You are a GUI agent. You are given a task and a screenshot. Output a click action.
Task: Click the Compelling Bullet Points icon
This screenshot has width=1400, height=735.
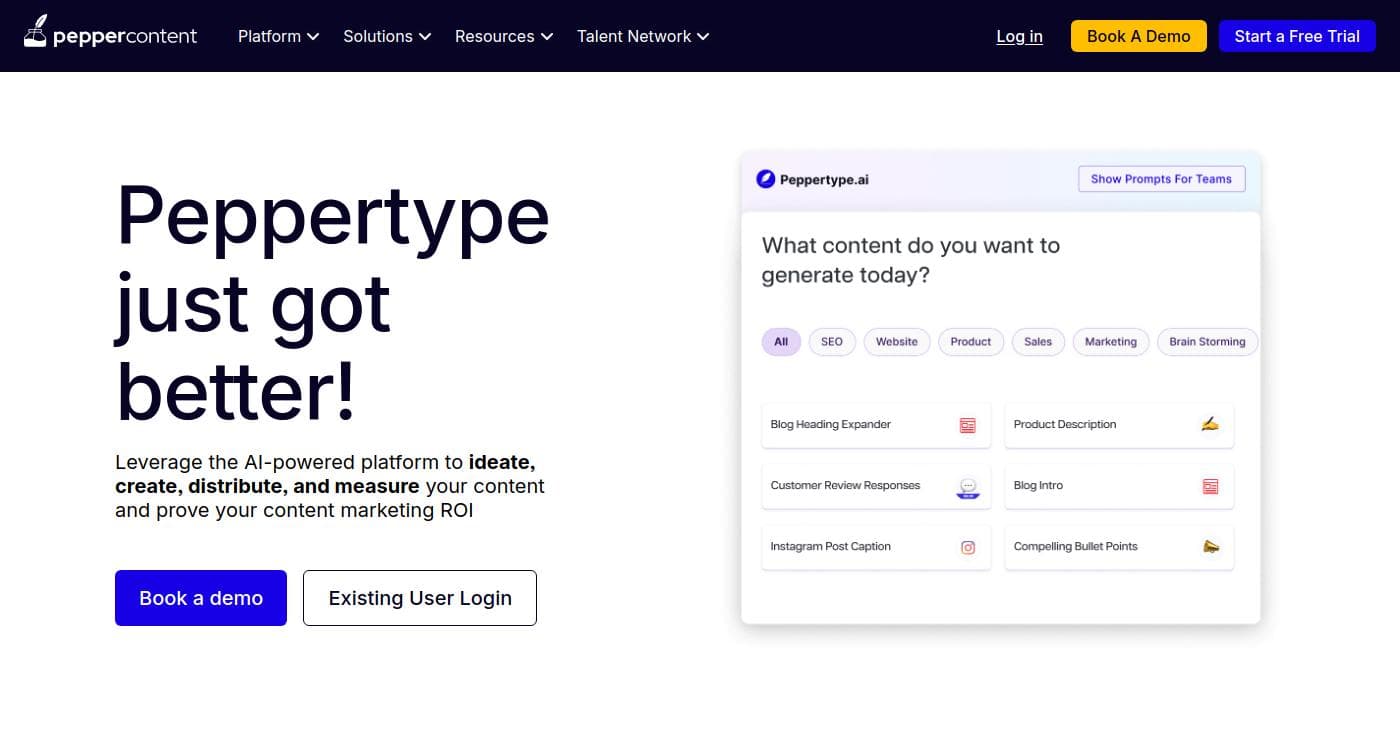click(1210, 547)
